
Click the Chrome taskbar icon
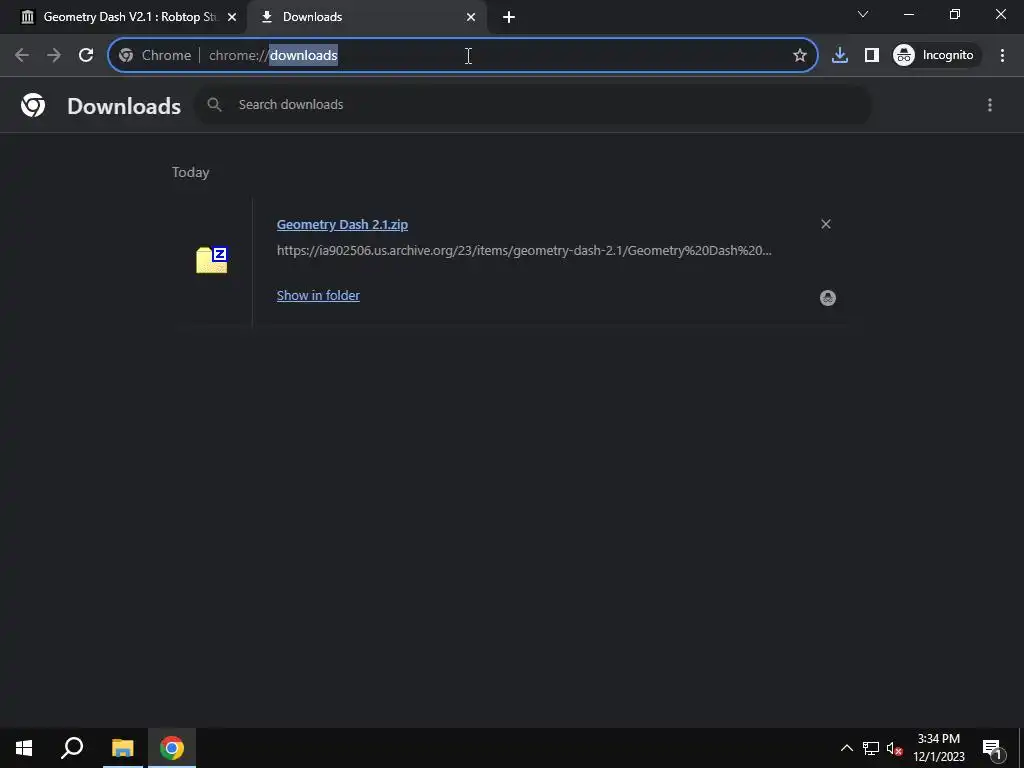[172, 748]
